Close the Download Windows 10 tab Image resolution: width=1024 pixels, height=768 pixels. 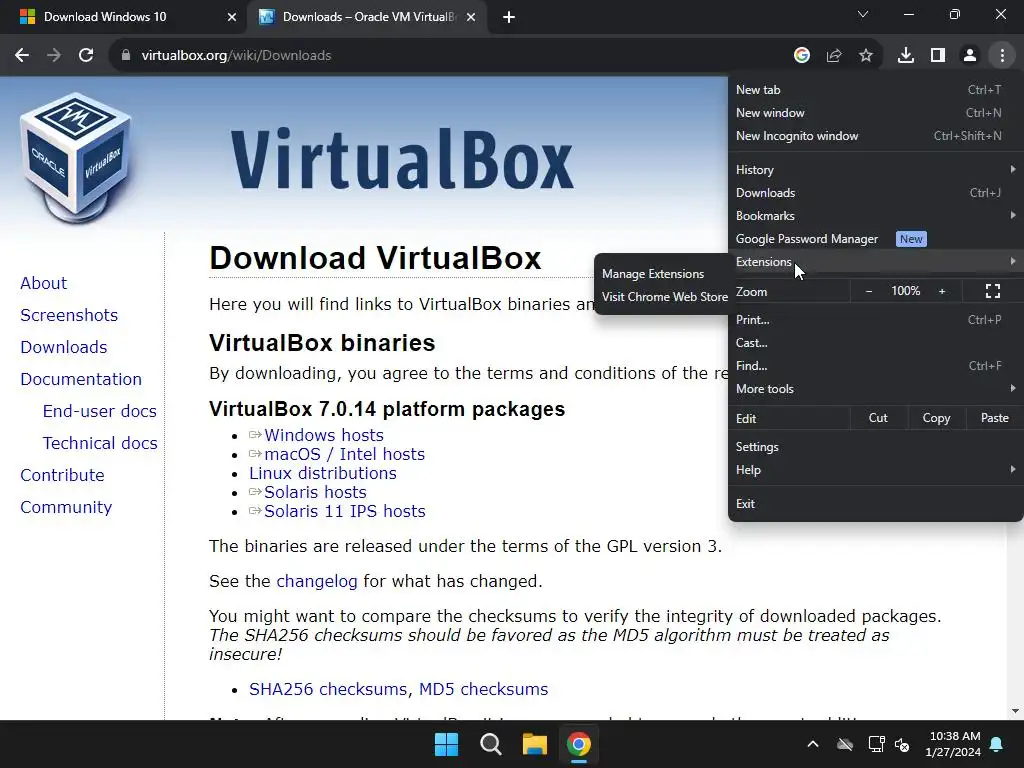(x=231, y=17)
